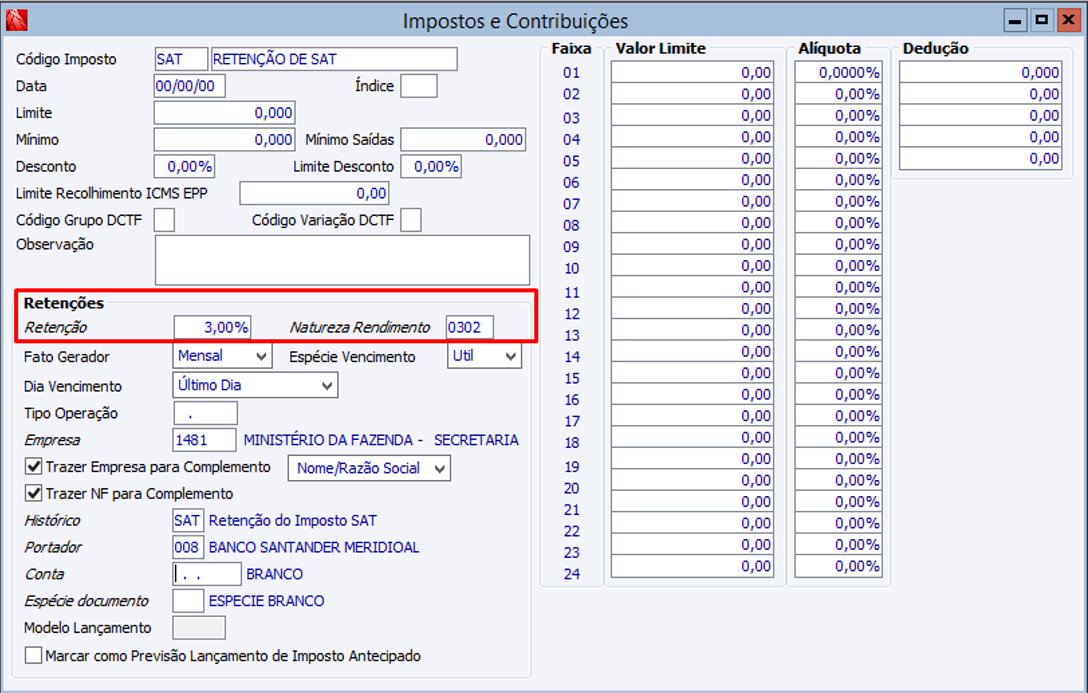
Task: Click ESPECIE BRANCO text
Action: pos(266,601)
